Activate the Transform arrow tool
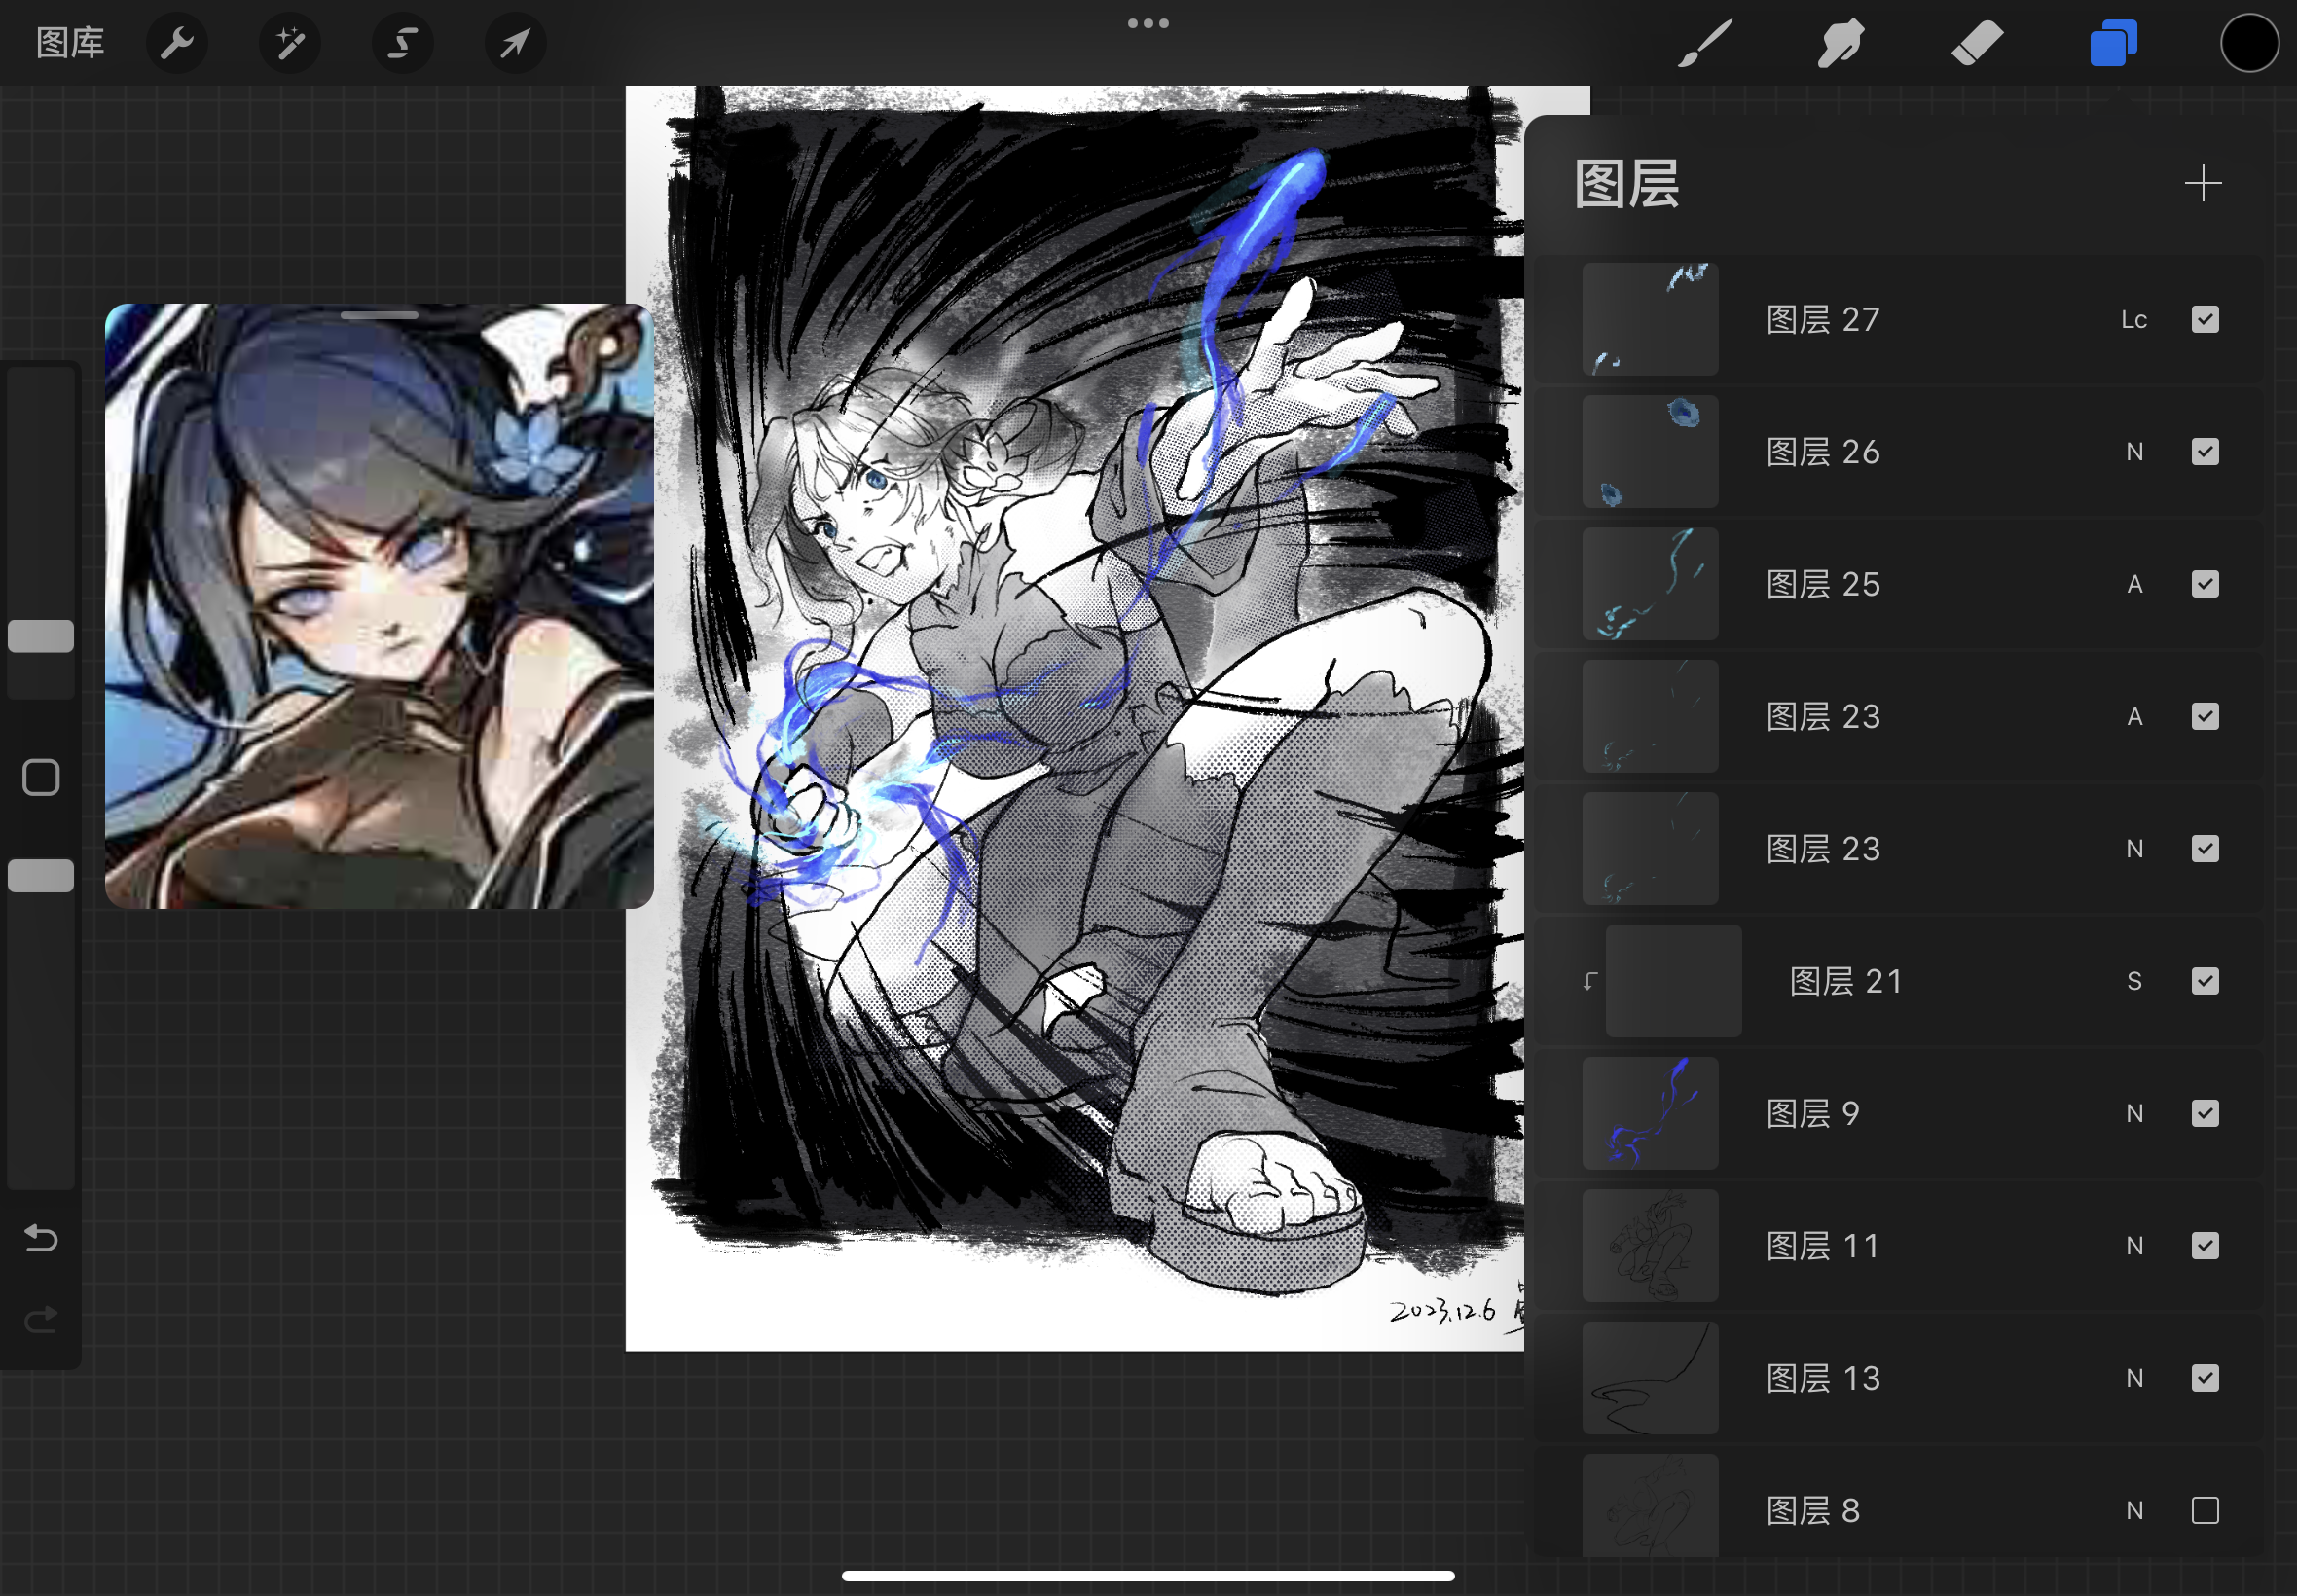The image size is (2297, 1596). click(515, 43)
